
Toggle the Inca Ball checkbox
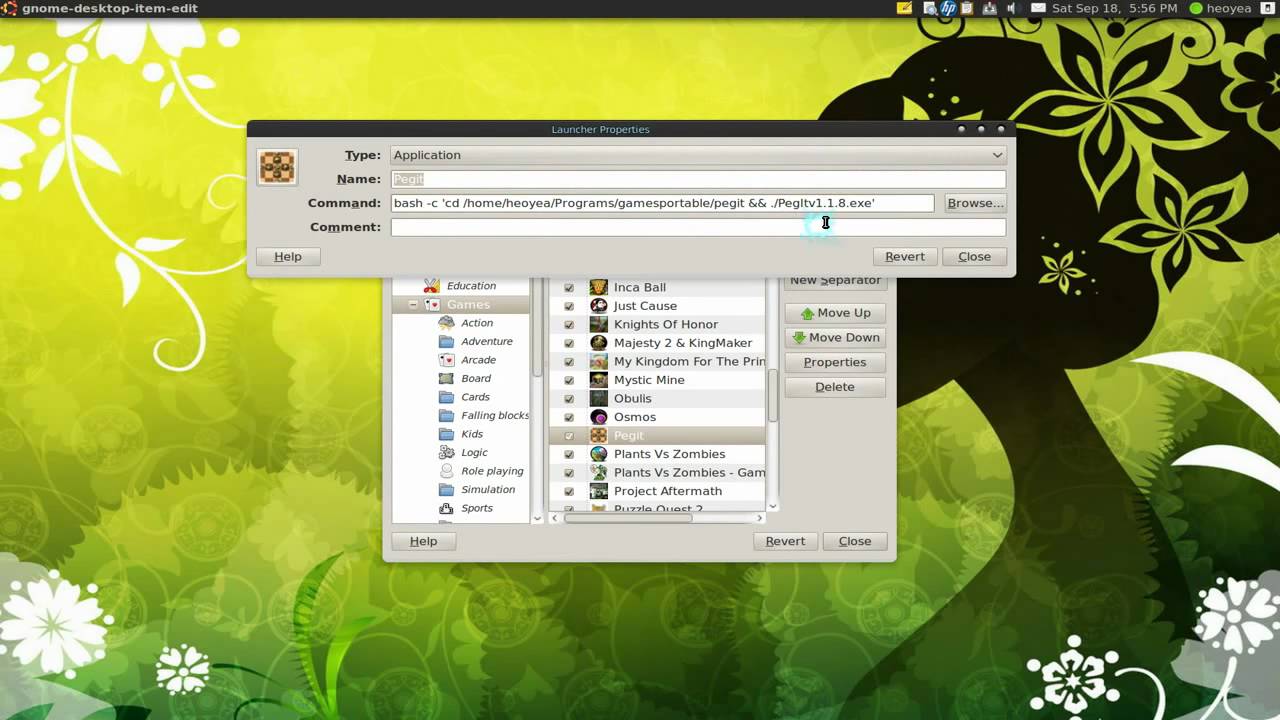569,288
